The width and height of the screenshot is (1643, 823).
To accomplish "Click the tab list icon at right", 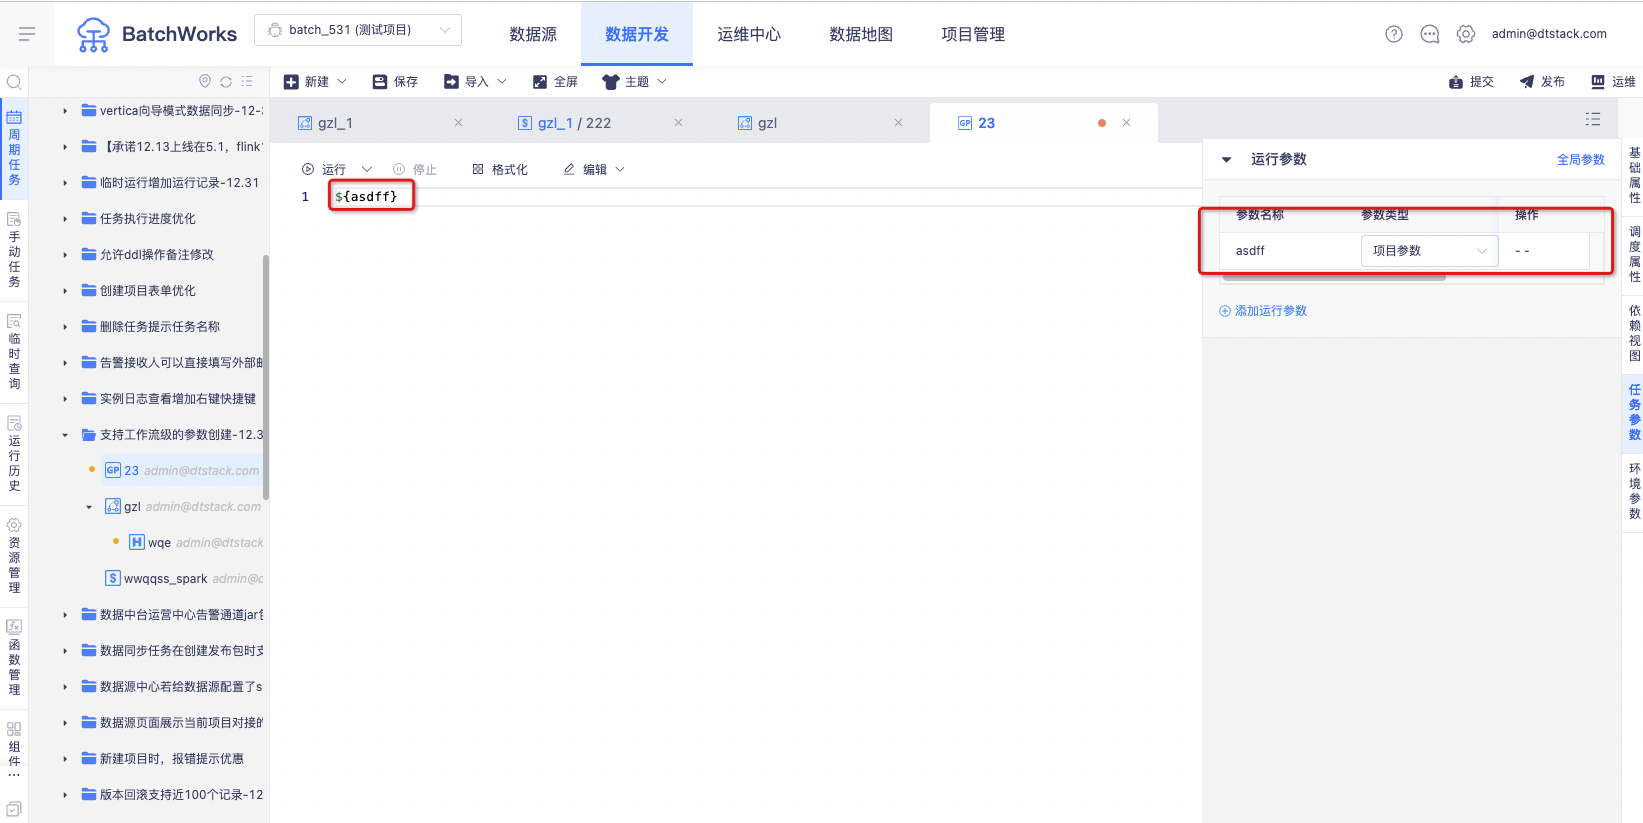I will pyautogui.click(x=1593, y=119).
